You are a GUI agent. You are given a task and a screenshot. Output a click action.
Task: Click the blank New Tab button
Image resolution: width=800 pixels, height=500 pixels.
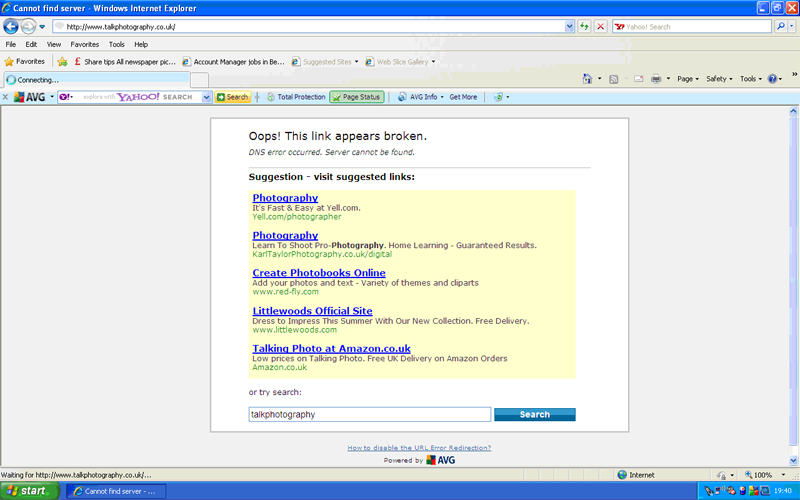(199, 80)
